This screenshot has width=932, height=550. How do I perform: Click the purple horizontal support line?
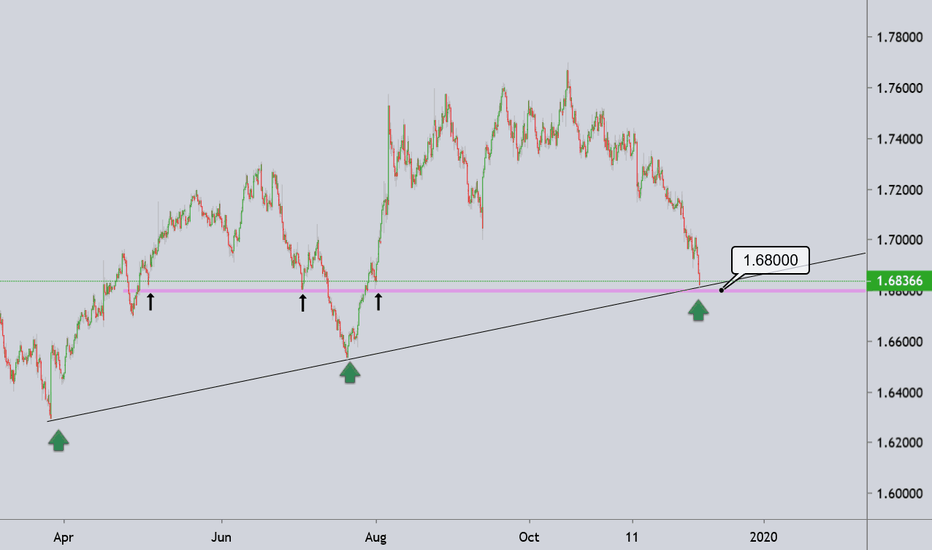point(500,291)
